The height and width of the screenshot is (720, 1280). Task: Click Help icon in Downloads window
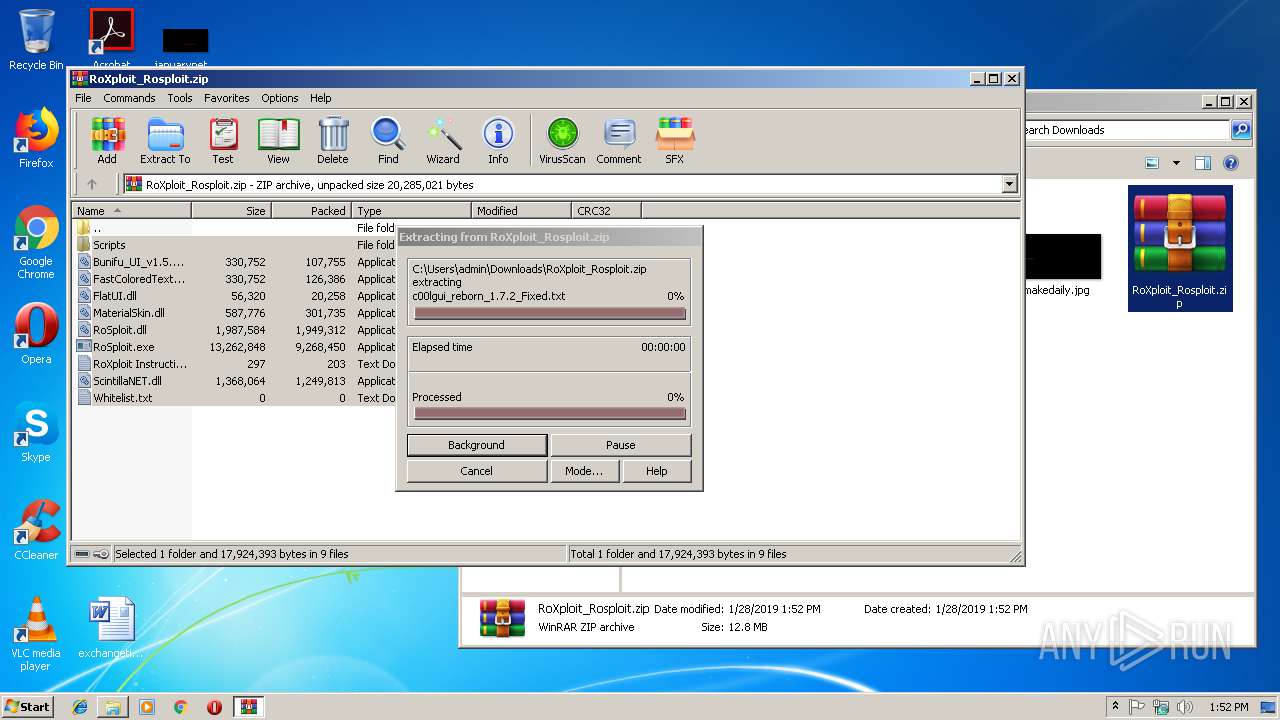pyautogui.click(x=1231, y=163)
